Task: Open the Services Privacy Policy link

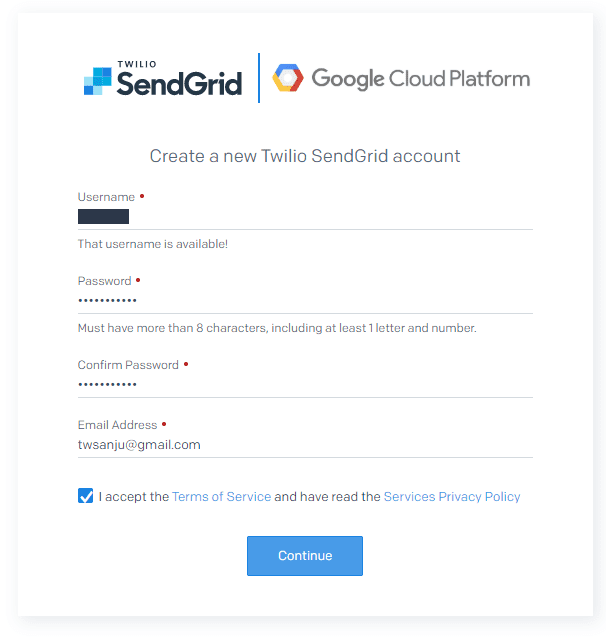Action: click(x=452, y=497)
